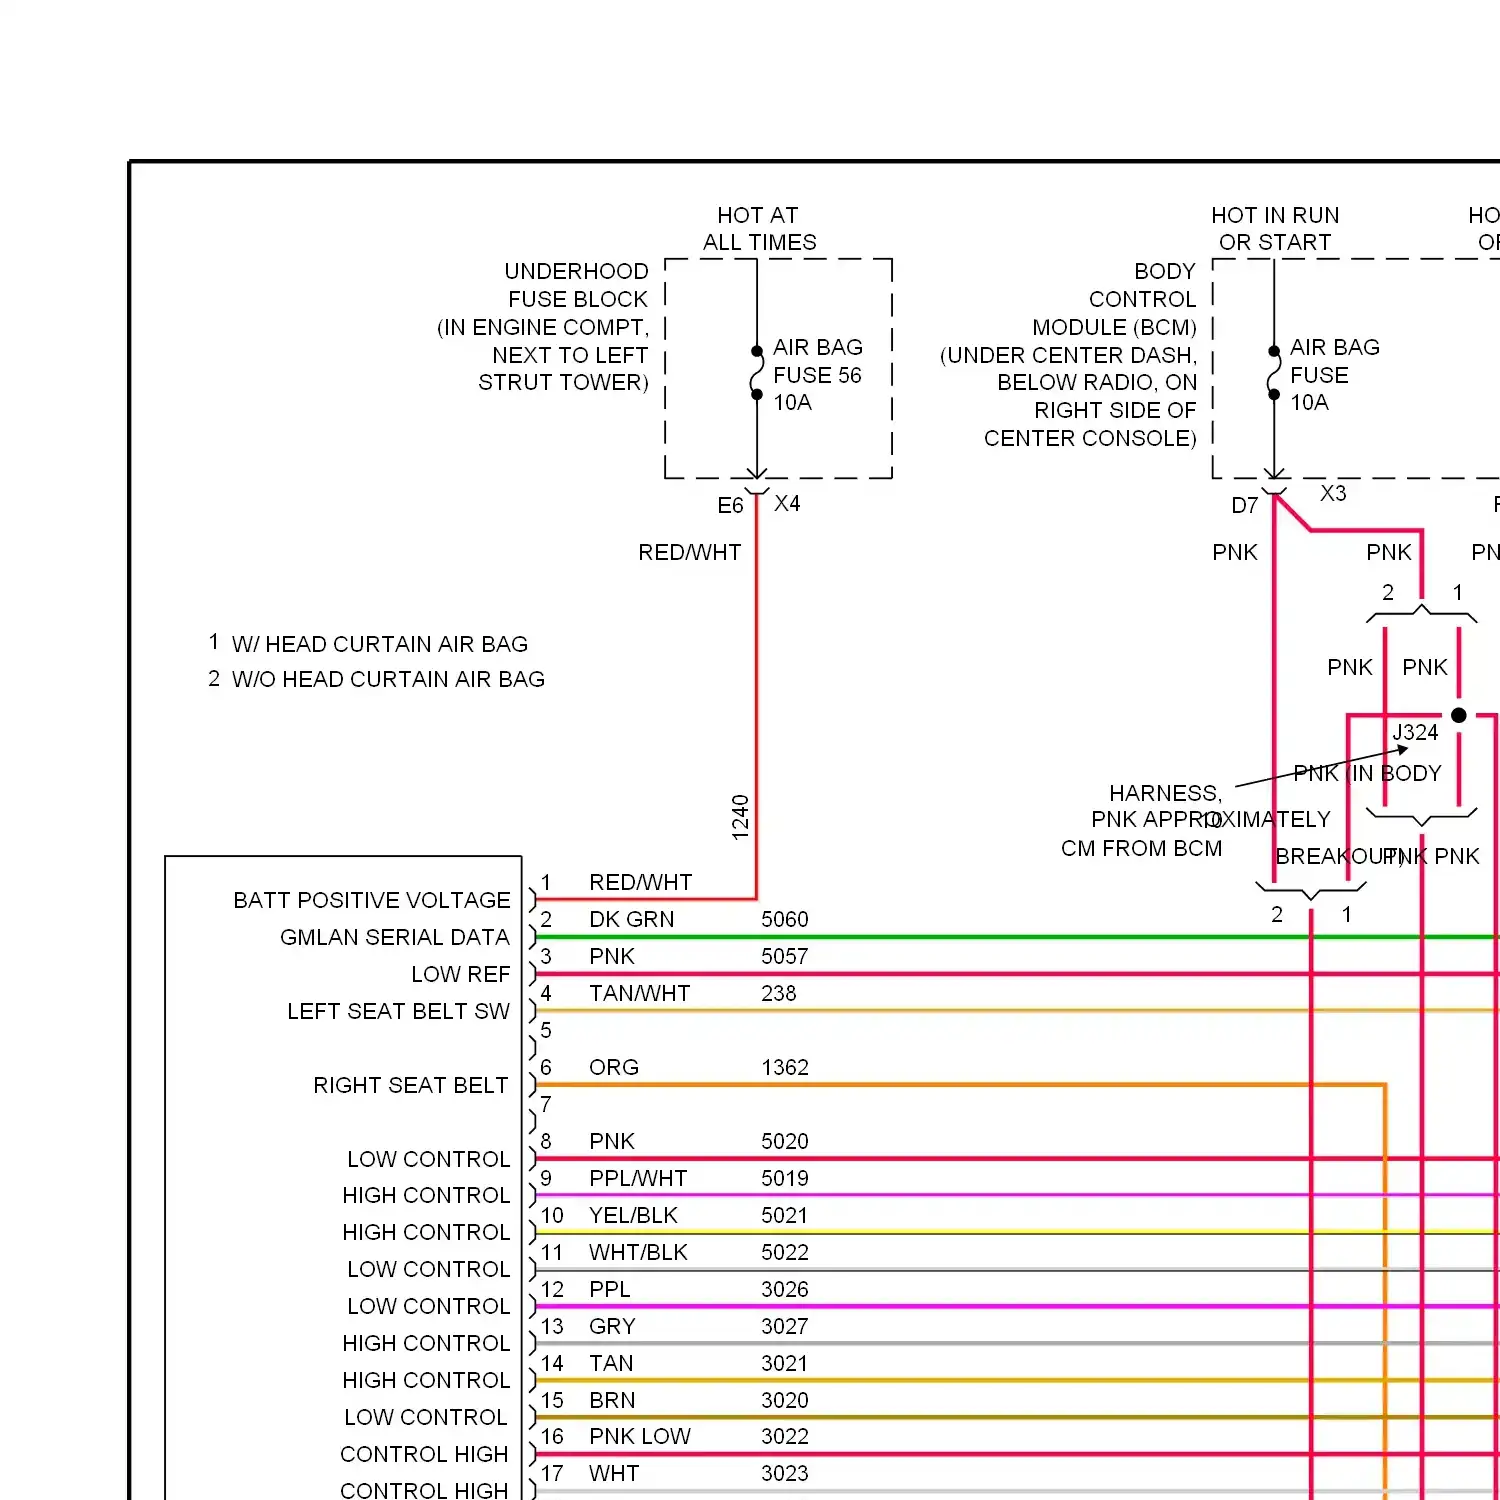
Task: Click circuit number '5022'
Action: (785, 1253)
